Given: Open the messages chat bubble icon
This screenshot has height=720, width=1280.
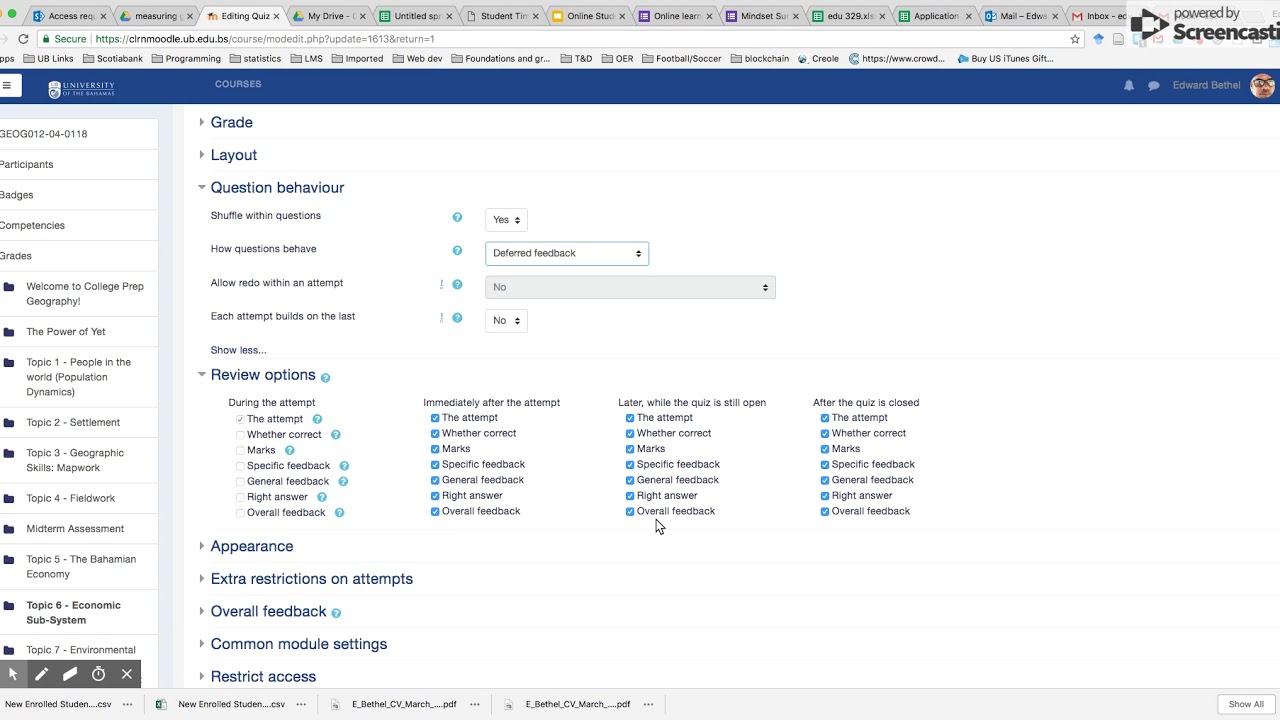Looking at the screenshot, I should [1154, 86].
